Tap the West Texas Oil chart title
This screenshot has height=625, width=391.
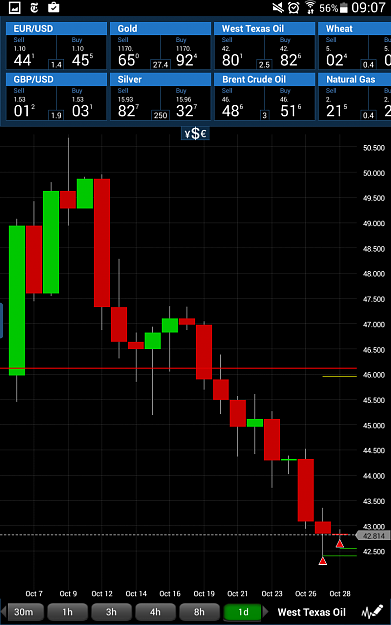tap(311, 612)
